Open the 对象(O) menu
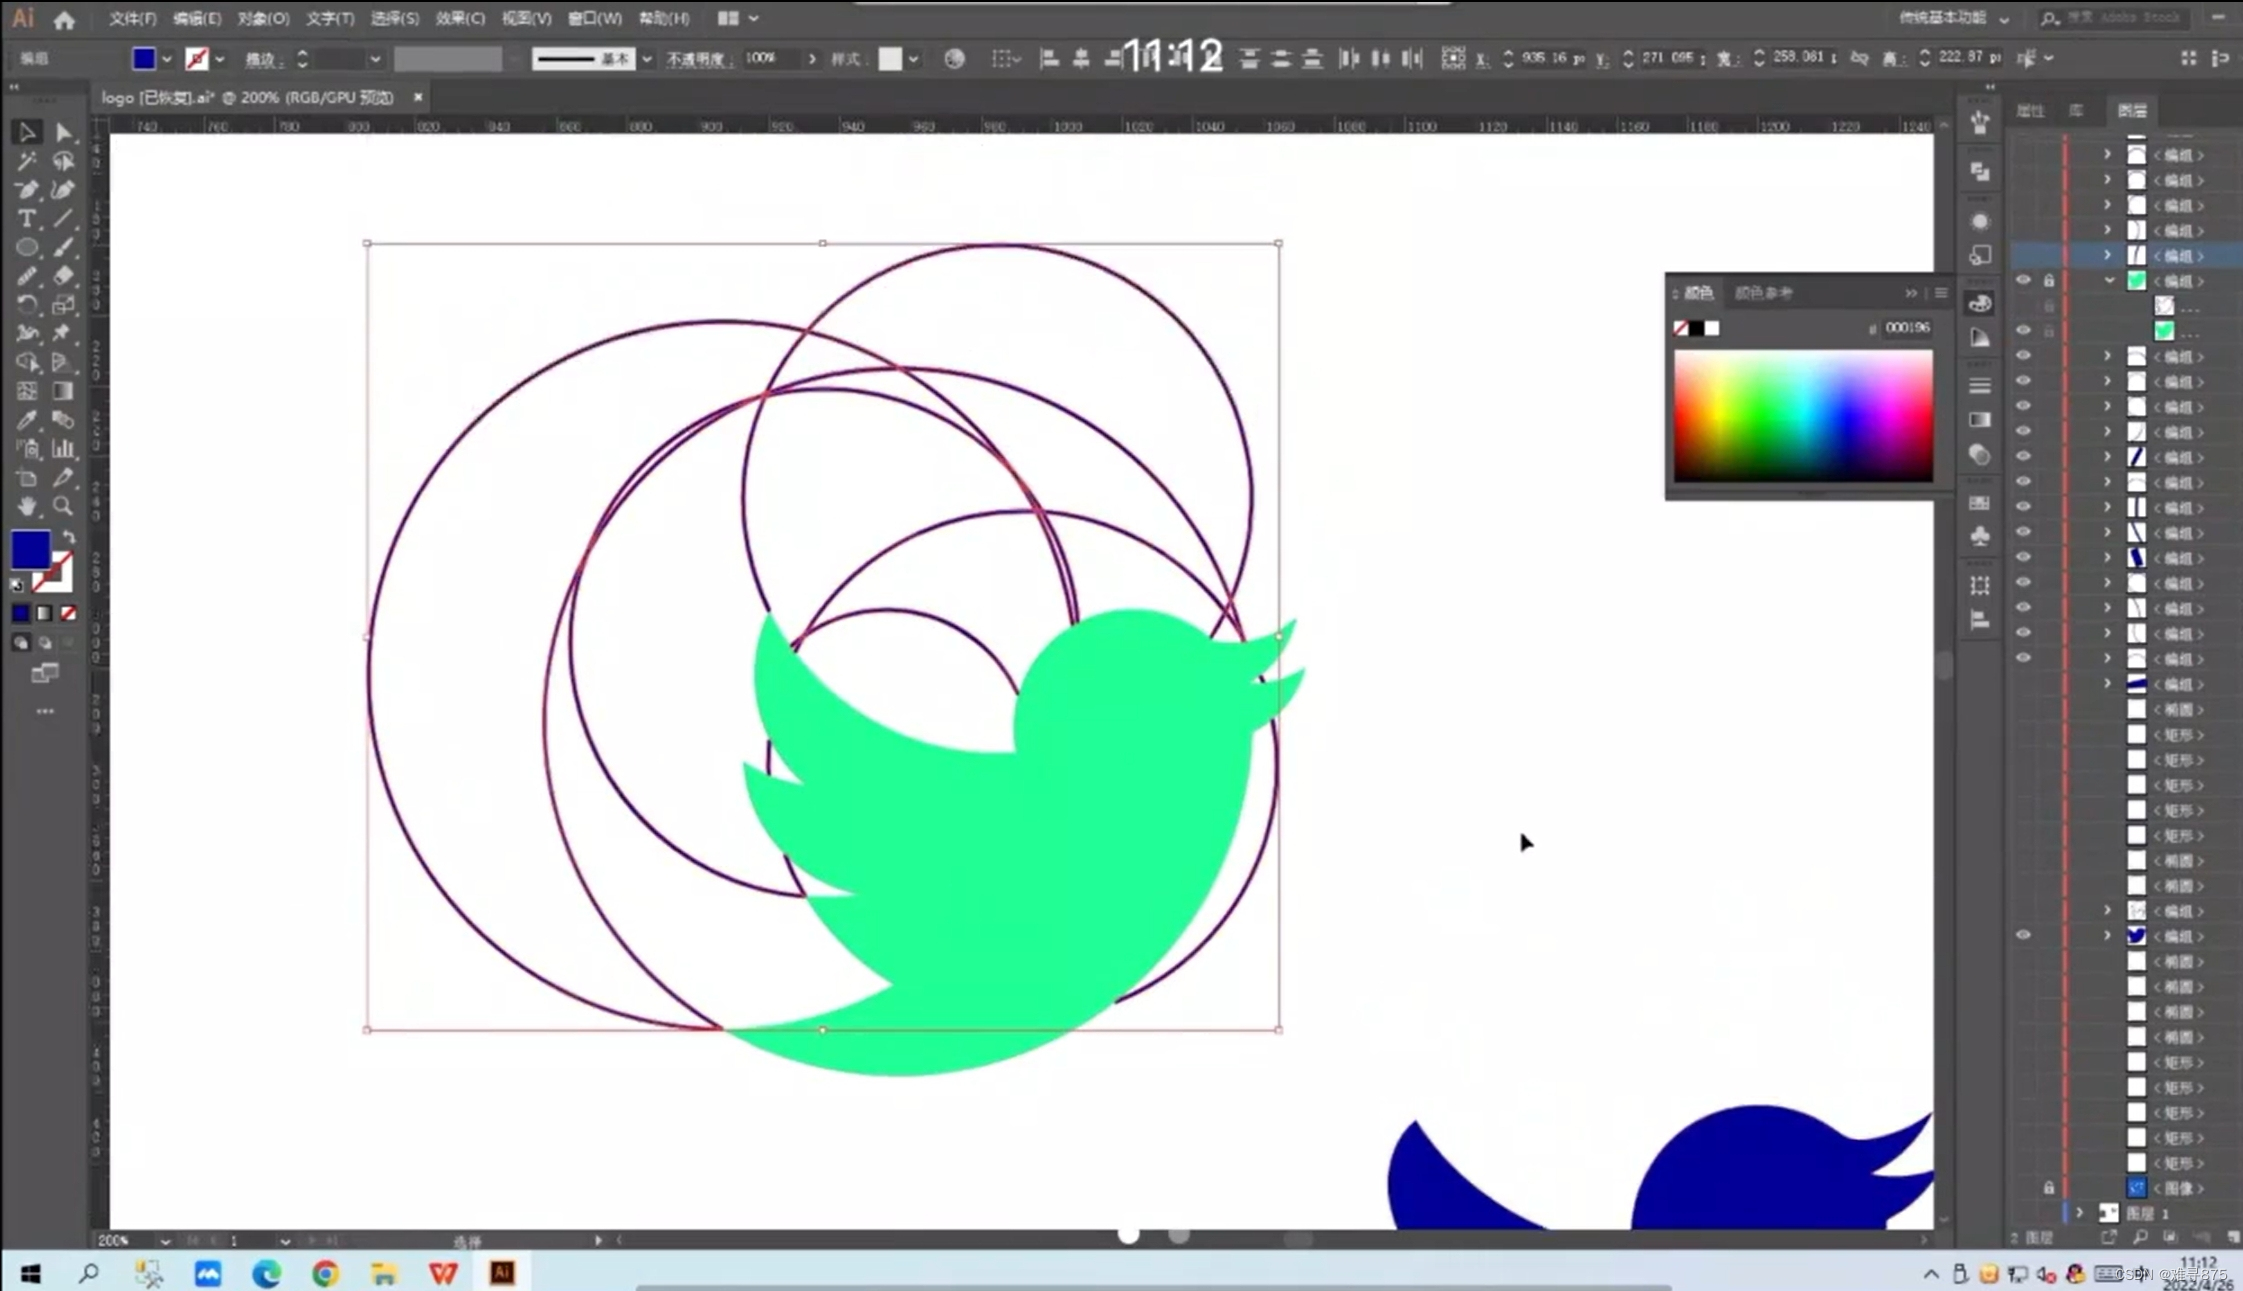Viewport: 2243px width, 1291px height. [x=262, y=18]
